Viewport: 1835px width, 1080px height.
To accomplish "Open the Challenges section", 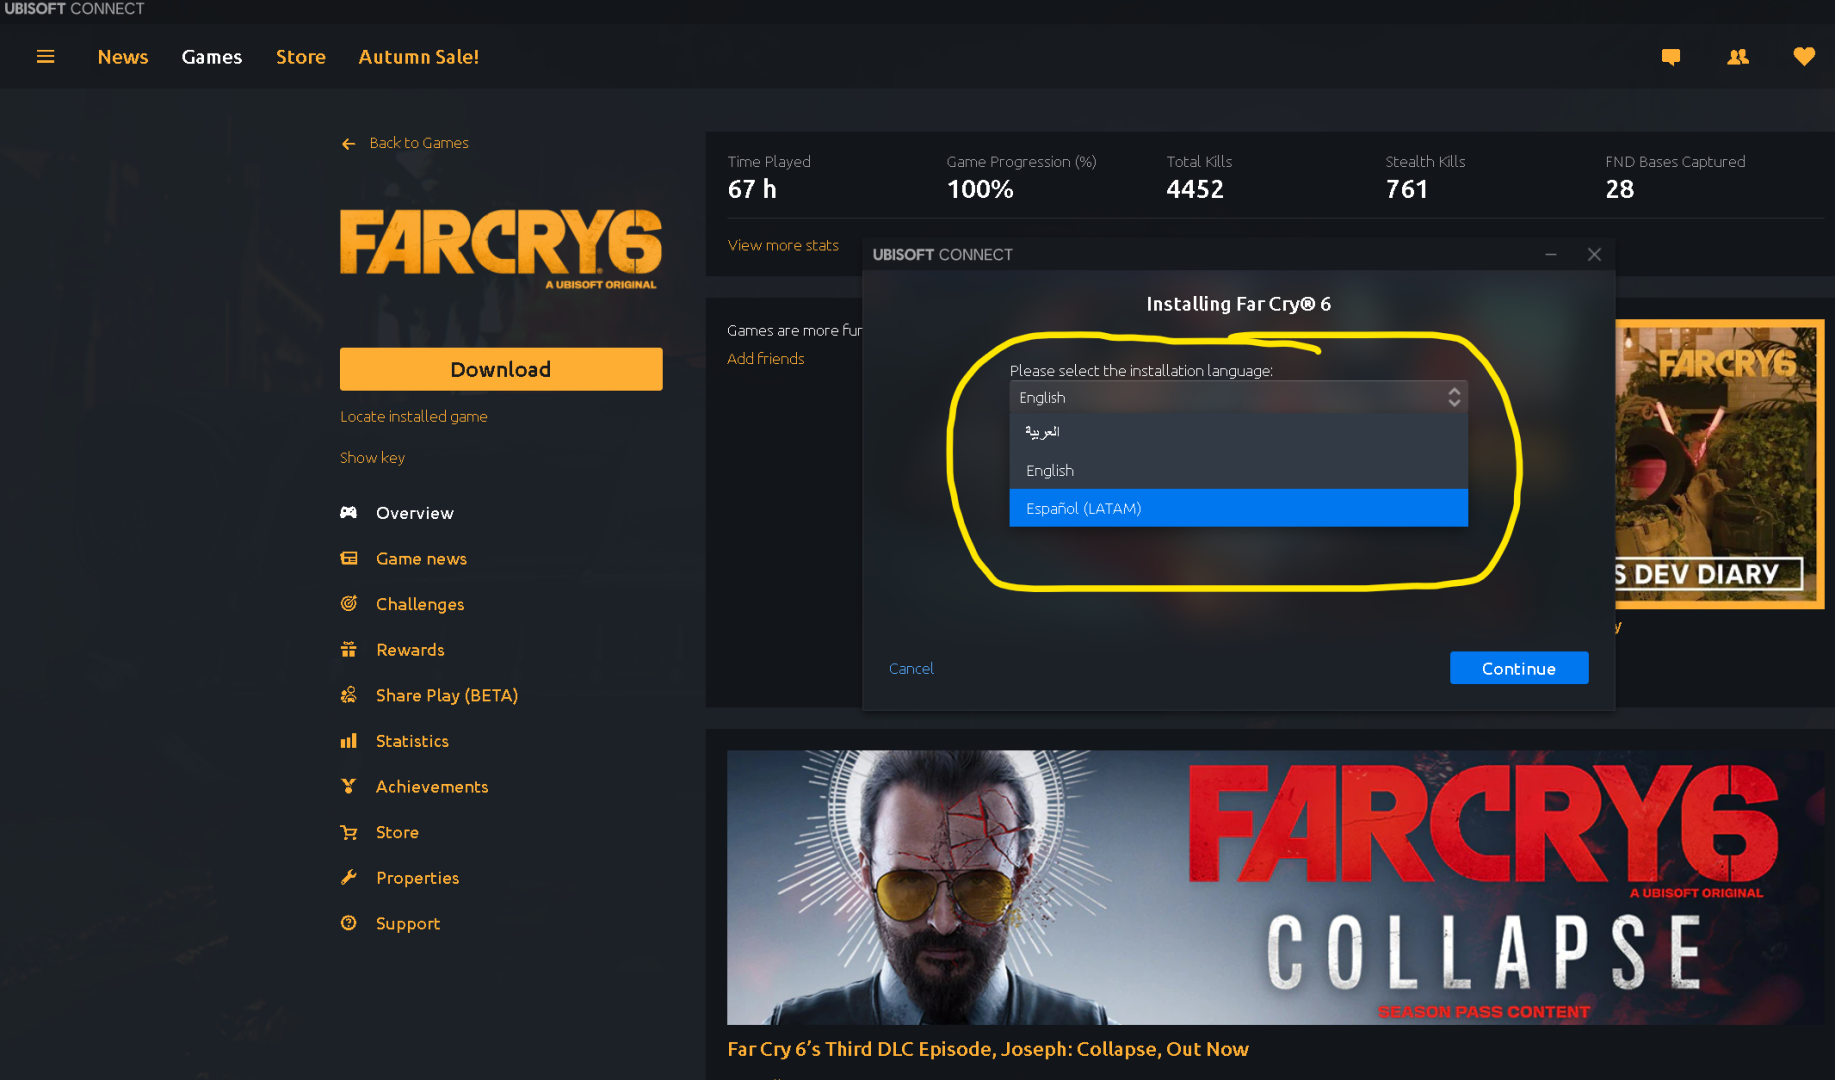I will point(420,604).
